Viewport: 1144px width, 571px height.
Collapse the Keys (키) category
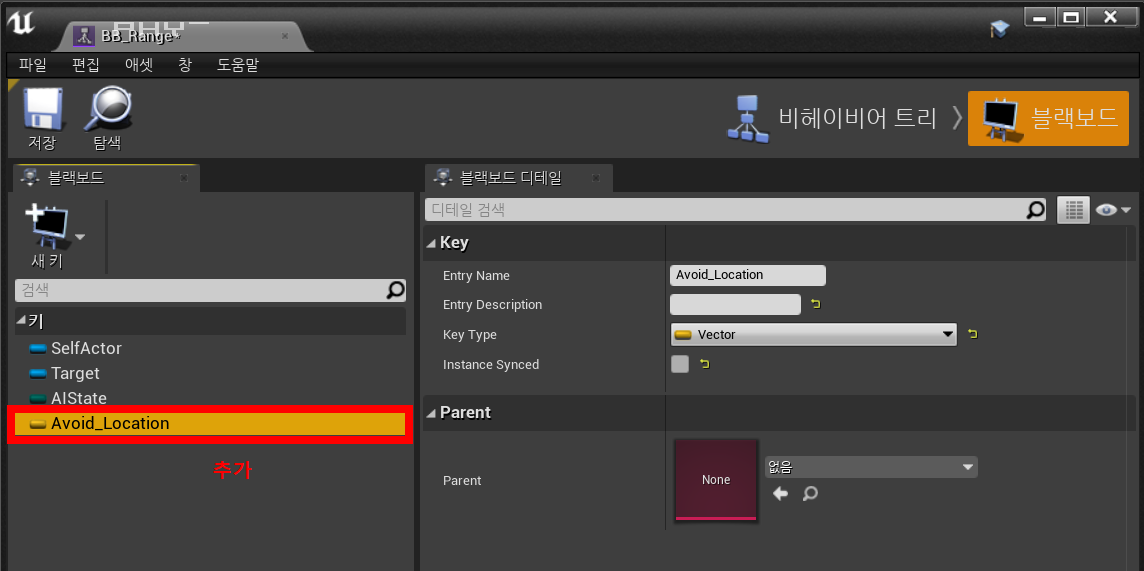20,320
